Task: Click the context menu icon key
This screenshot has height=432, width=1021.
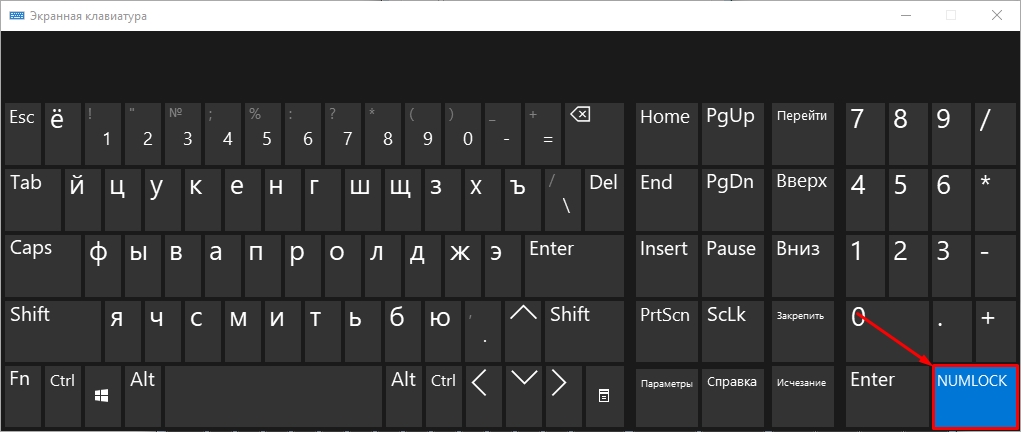Action: tap(604, 396)
